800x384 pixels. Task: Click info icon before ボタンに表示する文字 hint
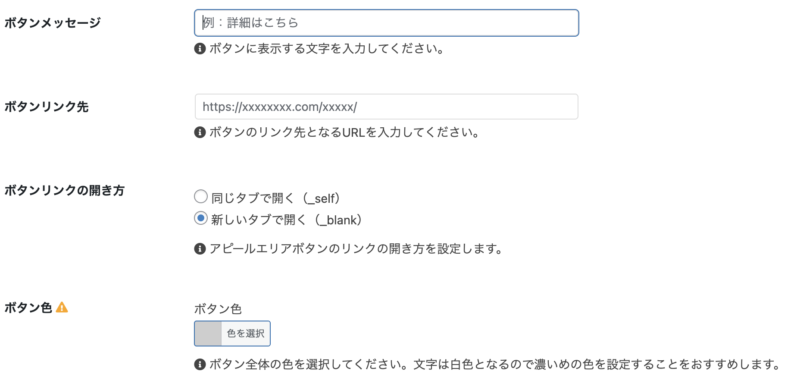(200, 49)
